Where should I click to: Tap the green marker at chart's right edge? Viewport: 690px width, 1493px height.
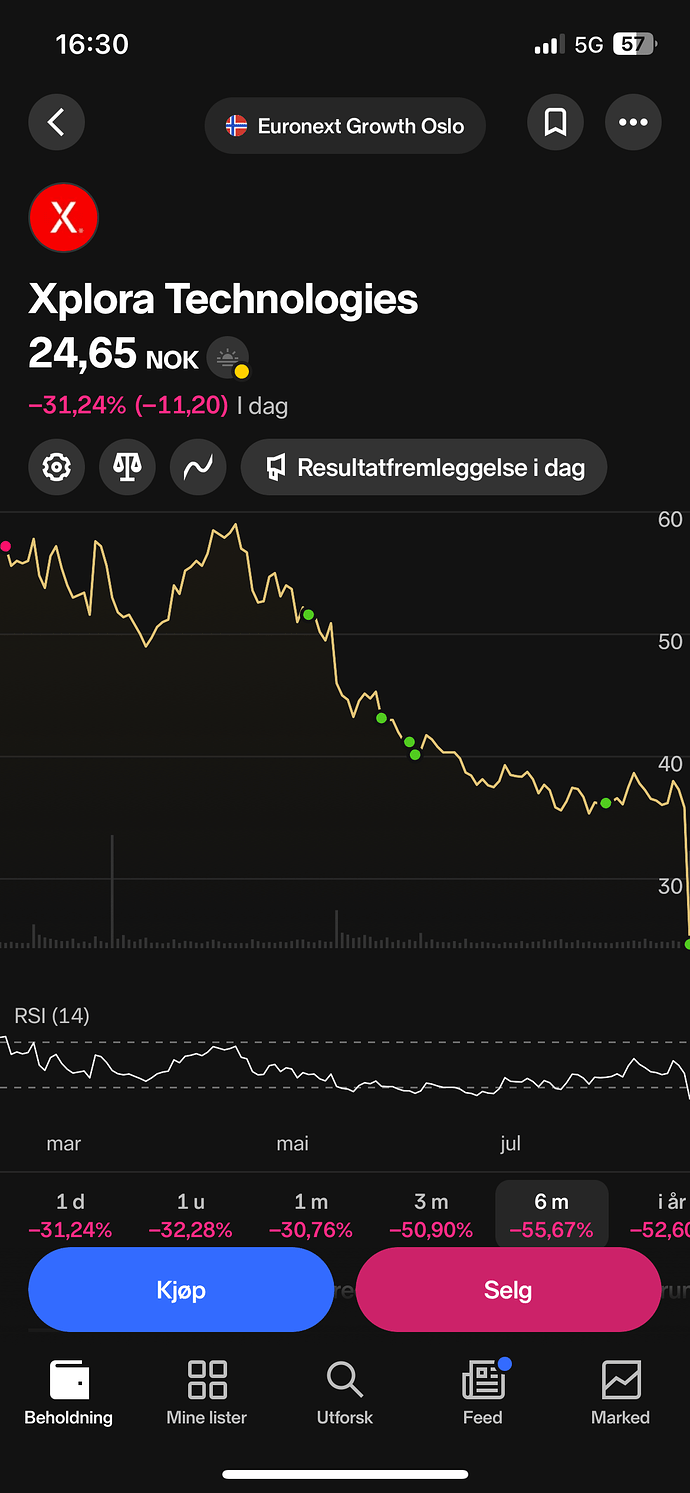tap(687, 943)
